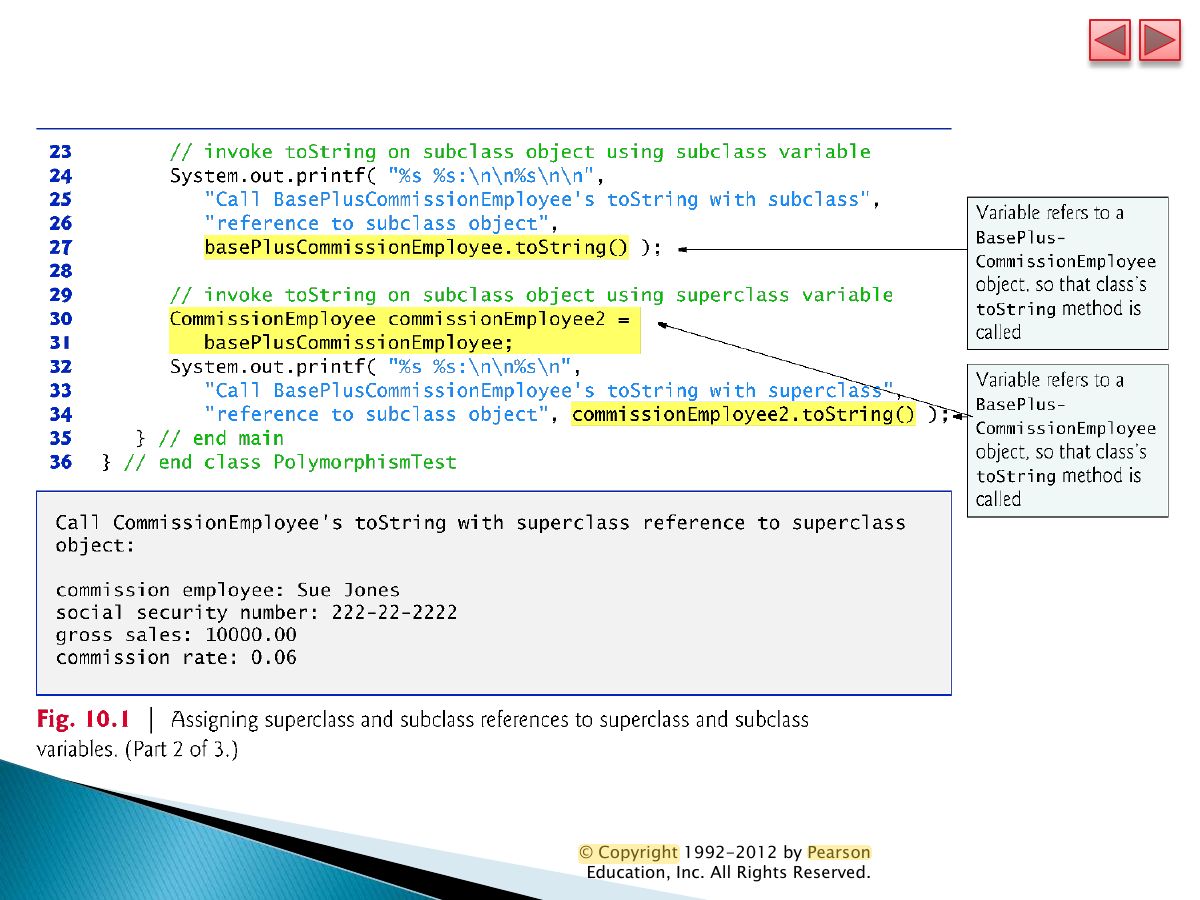This screenshot has height=900, width=1200.
Task: Click output line 'commission employee: Sue Jones'
Action: (x=228, y=590)
